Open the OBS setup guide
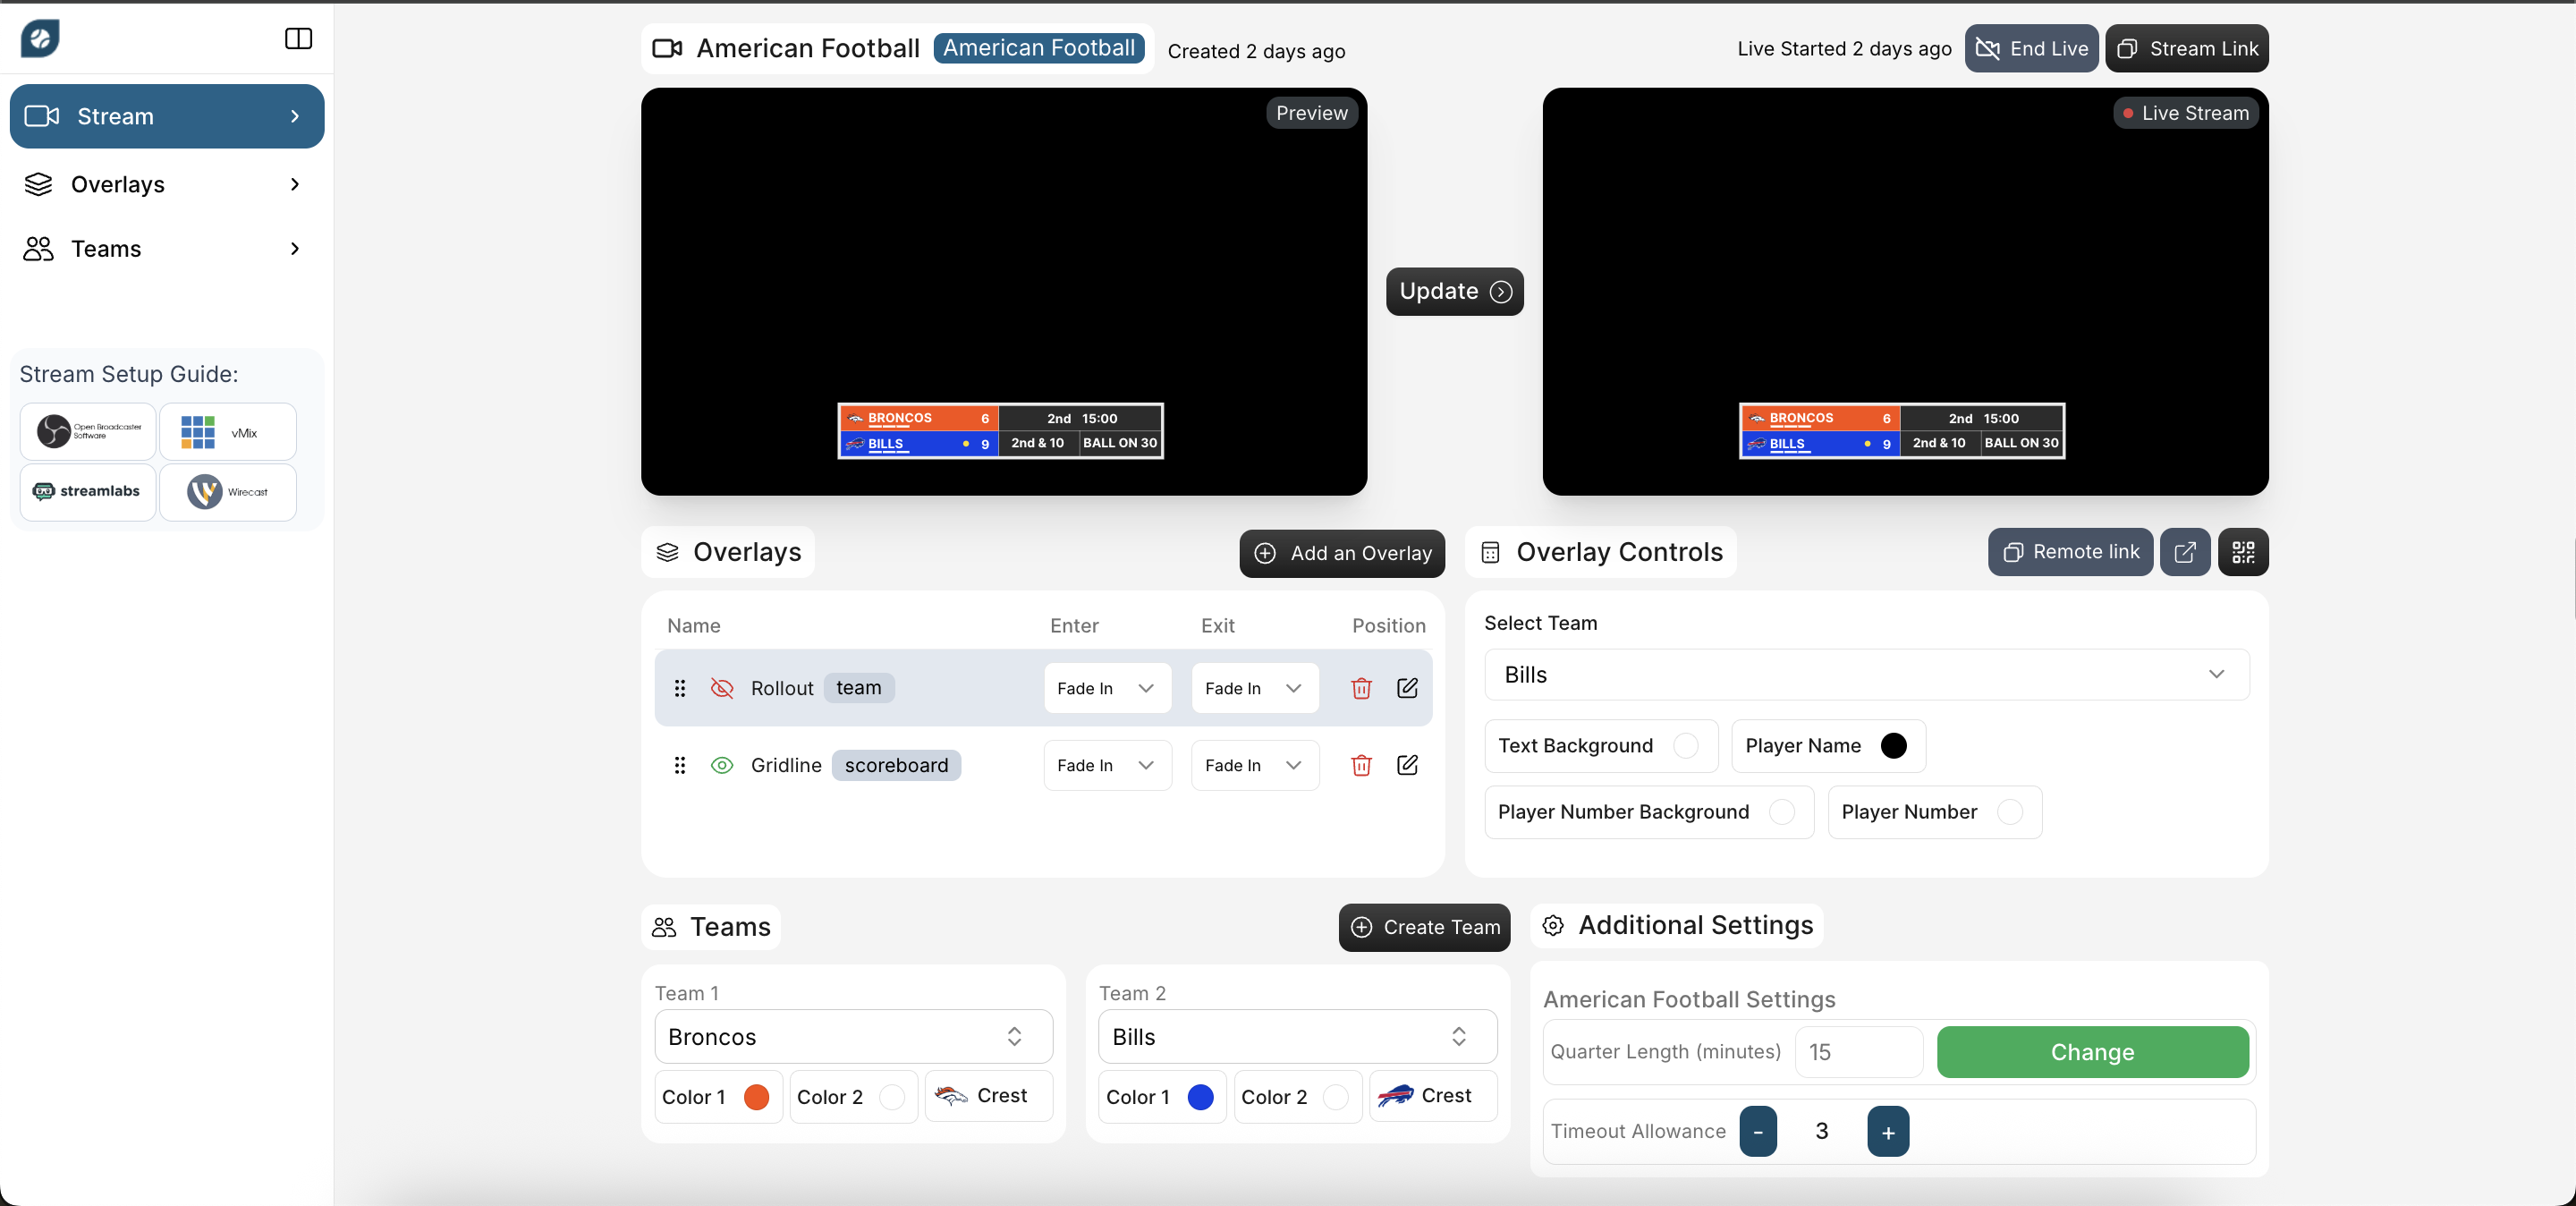Viewport: 2576px width, 1206px height. tap(88, 432)
